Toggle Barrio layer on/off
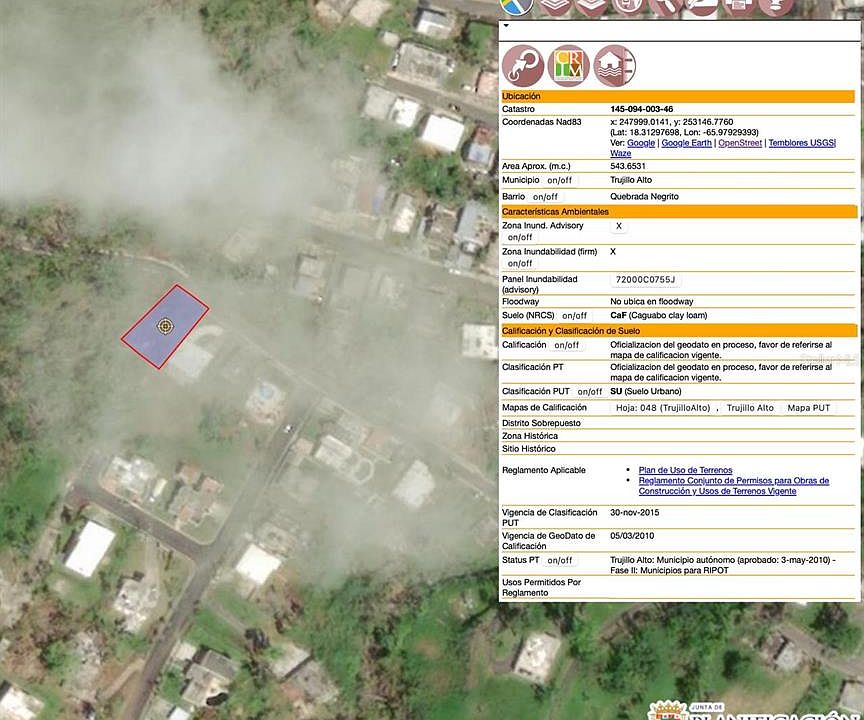Viewport: 864px width, 720px height. pyautogui.click(x=545, y=197)
